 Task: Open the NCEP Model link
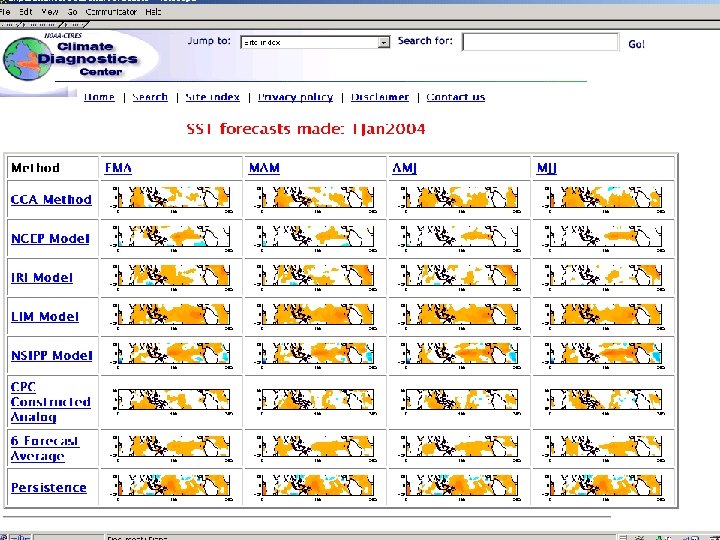[x=50, y=239]
